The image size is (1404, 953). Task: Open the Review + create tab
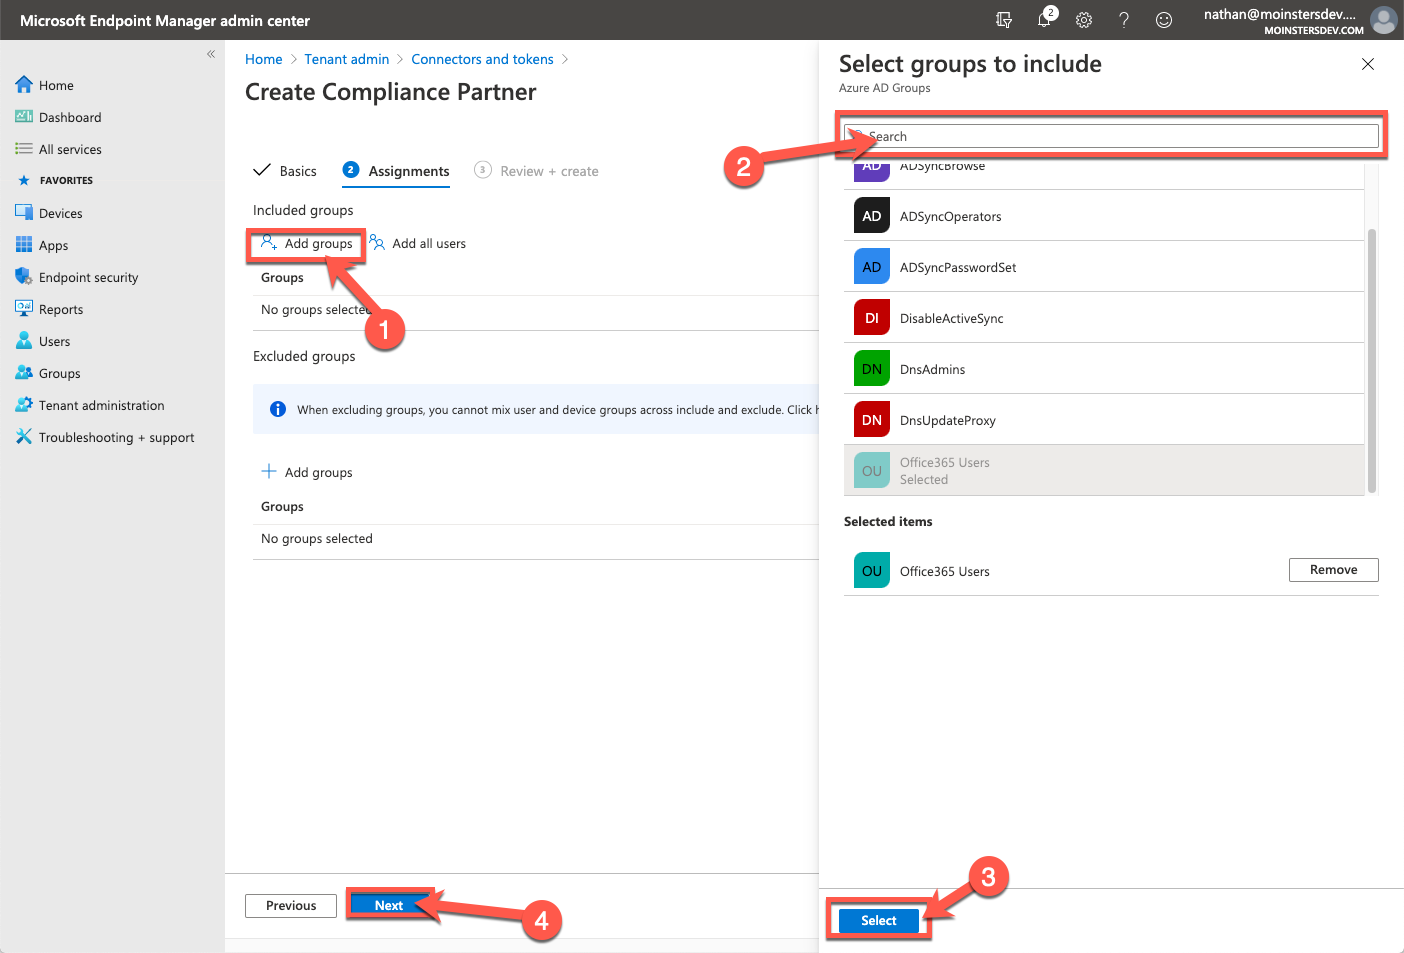549,170
